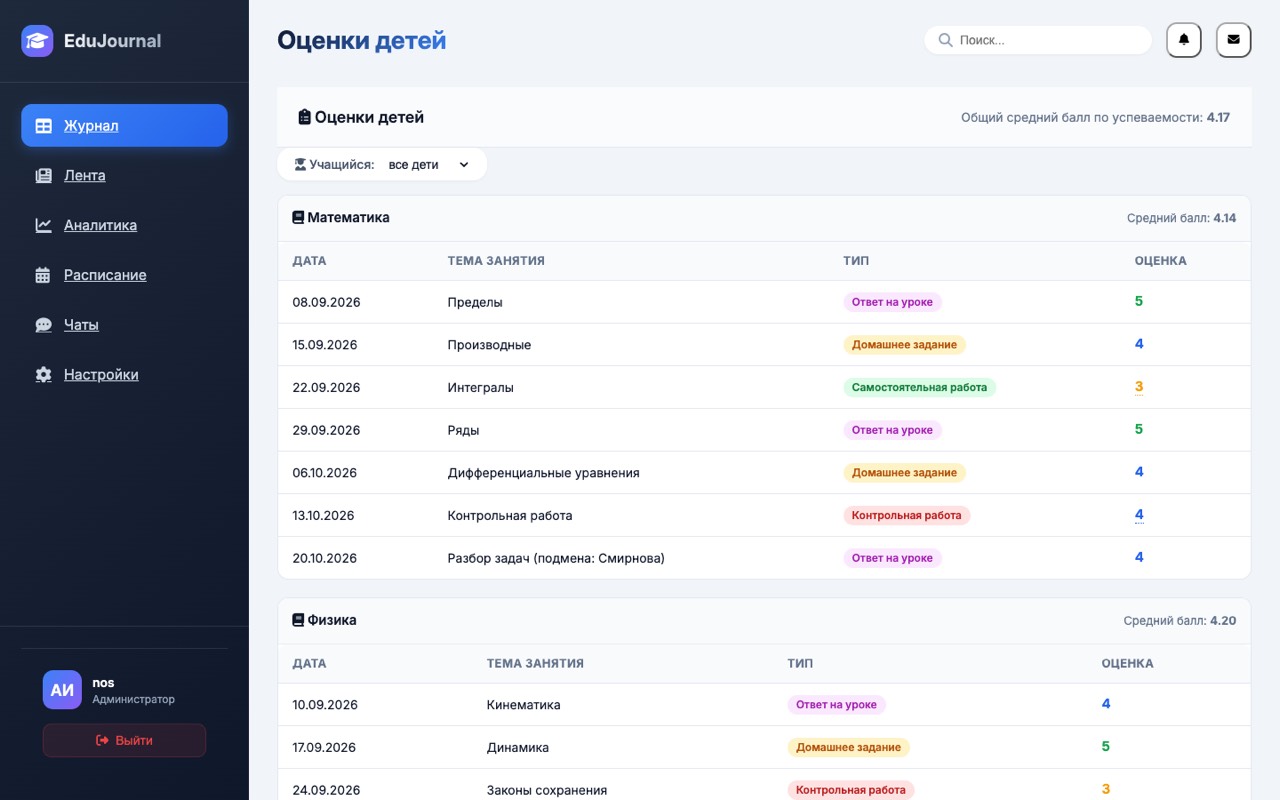Go to the Лента page
1280x800 pixels.
[x=124, y=176]
